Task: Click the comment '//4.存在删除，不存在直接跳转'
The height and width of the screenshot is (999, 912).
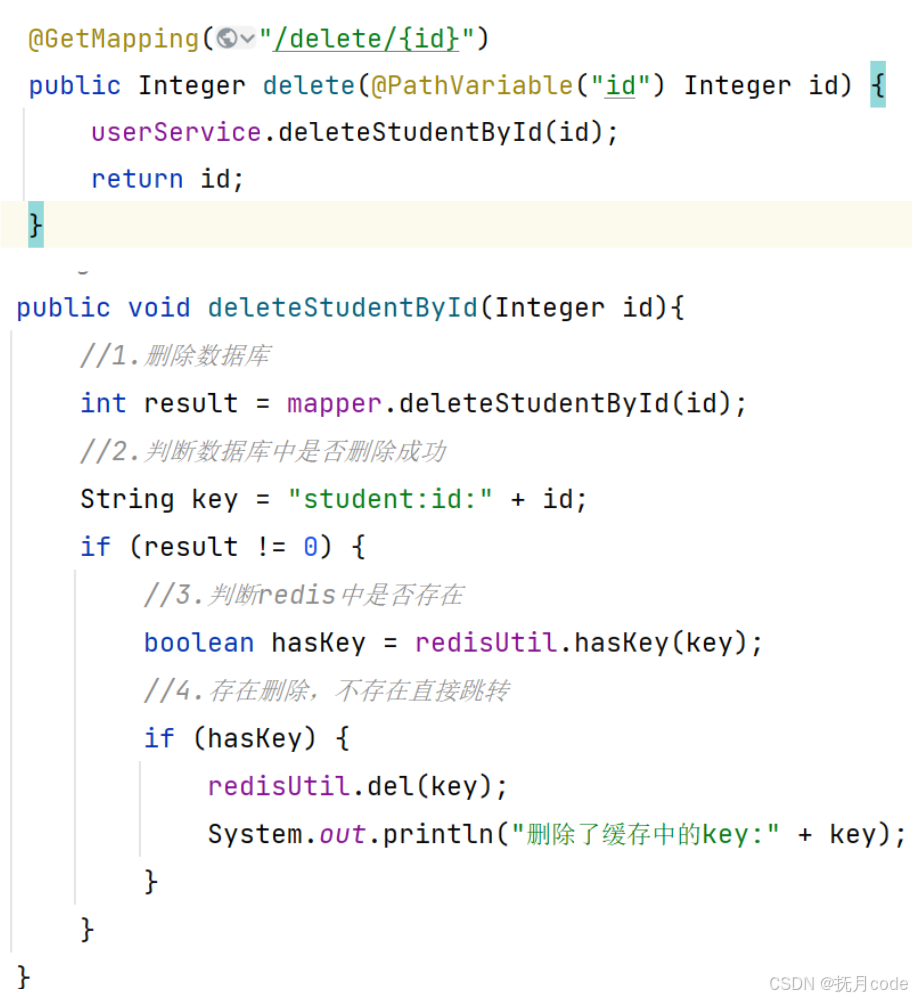Action: pos(326,691)
